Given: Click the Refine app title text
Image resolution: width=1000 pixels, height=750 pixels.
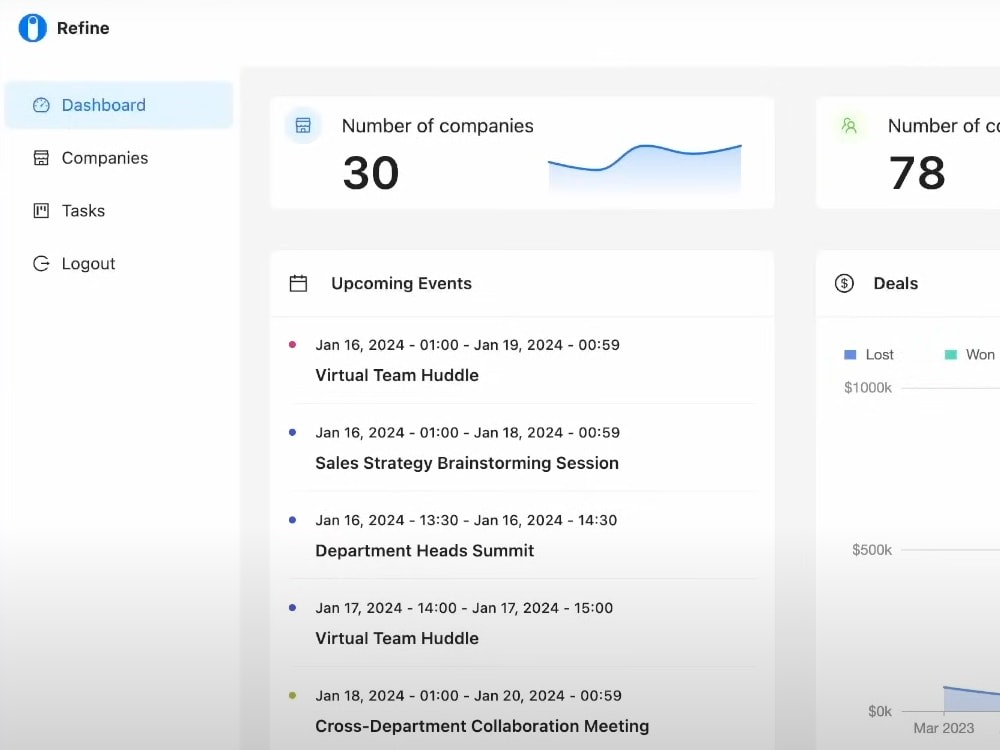Looking at the screenshot, I should (83, 29).
